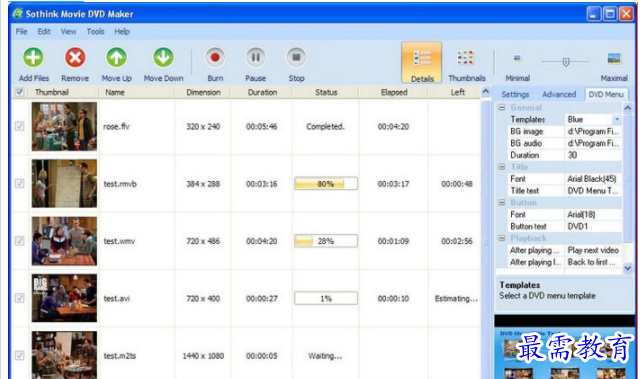The image size is (640, 379).
Task: Click the Move Down arrow icon
Action: pos(163,58)
